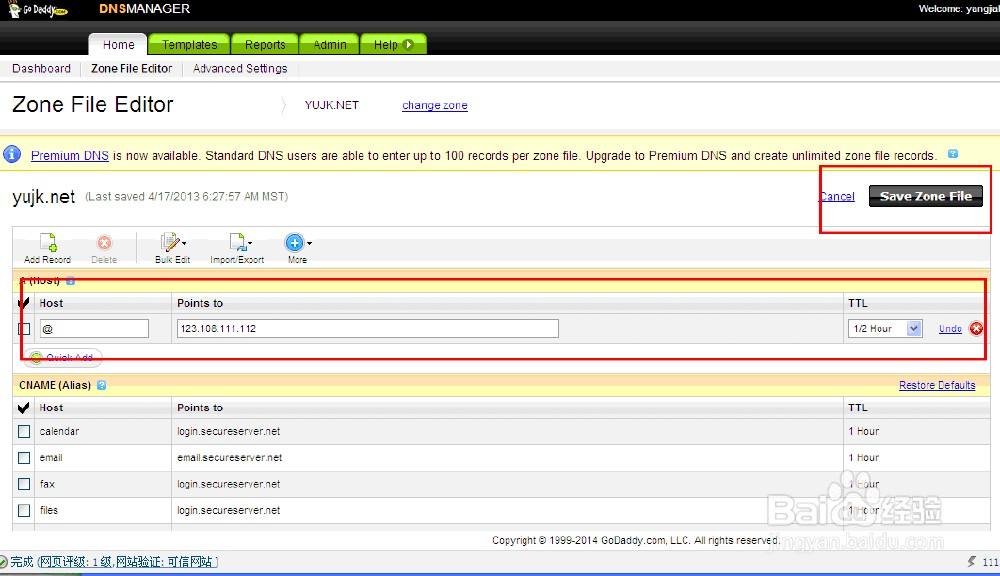Click the lightning icon in the status bar

pyautogui.click(x=971, y=561)
